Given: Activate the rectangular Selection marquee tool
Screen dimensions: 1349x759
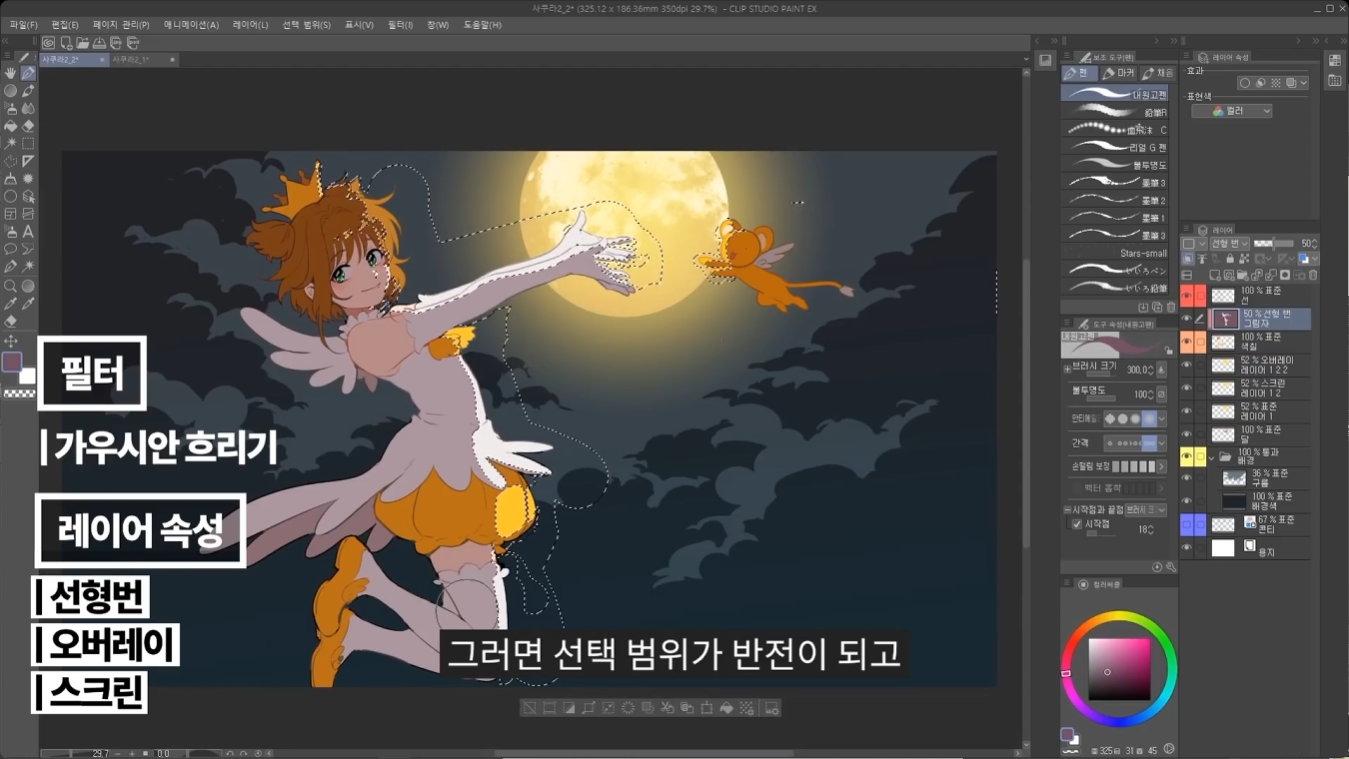Looking at the screenshot, I should [x=28, y=143].
